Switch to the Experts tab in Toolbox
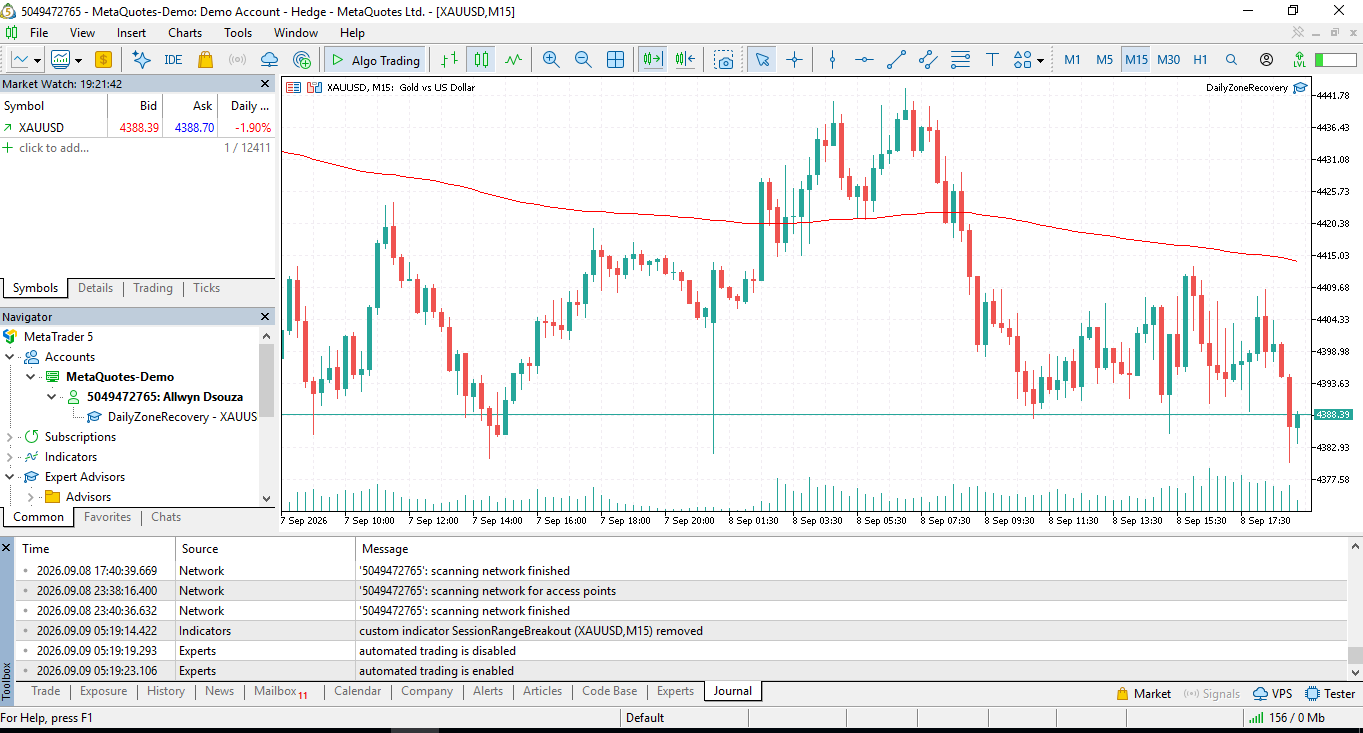 (675, 691)
